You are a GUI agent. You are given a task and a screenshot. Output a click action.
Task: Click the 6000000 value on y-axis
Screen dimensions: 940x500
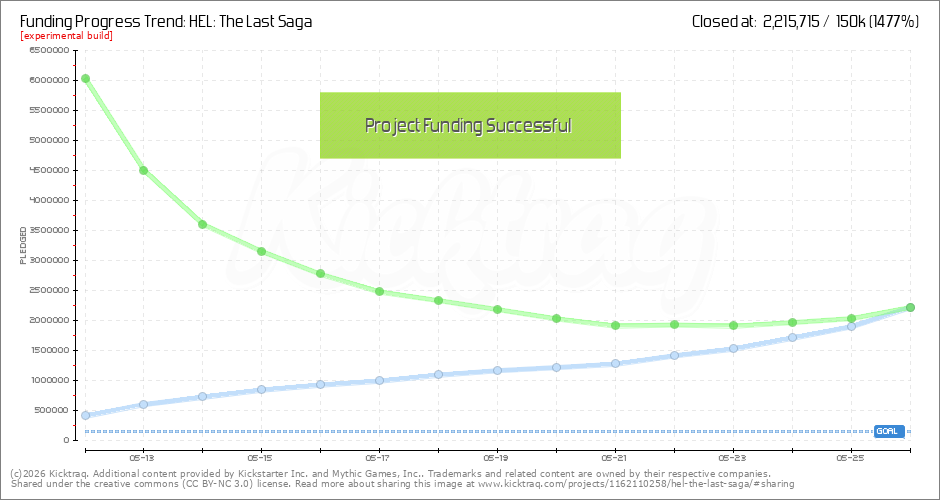[x=49, y=80]
